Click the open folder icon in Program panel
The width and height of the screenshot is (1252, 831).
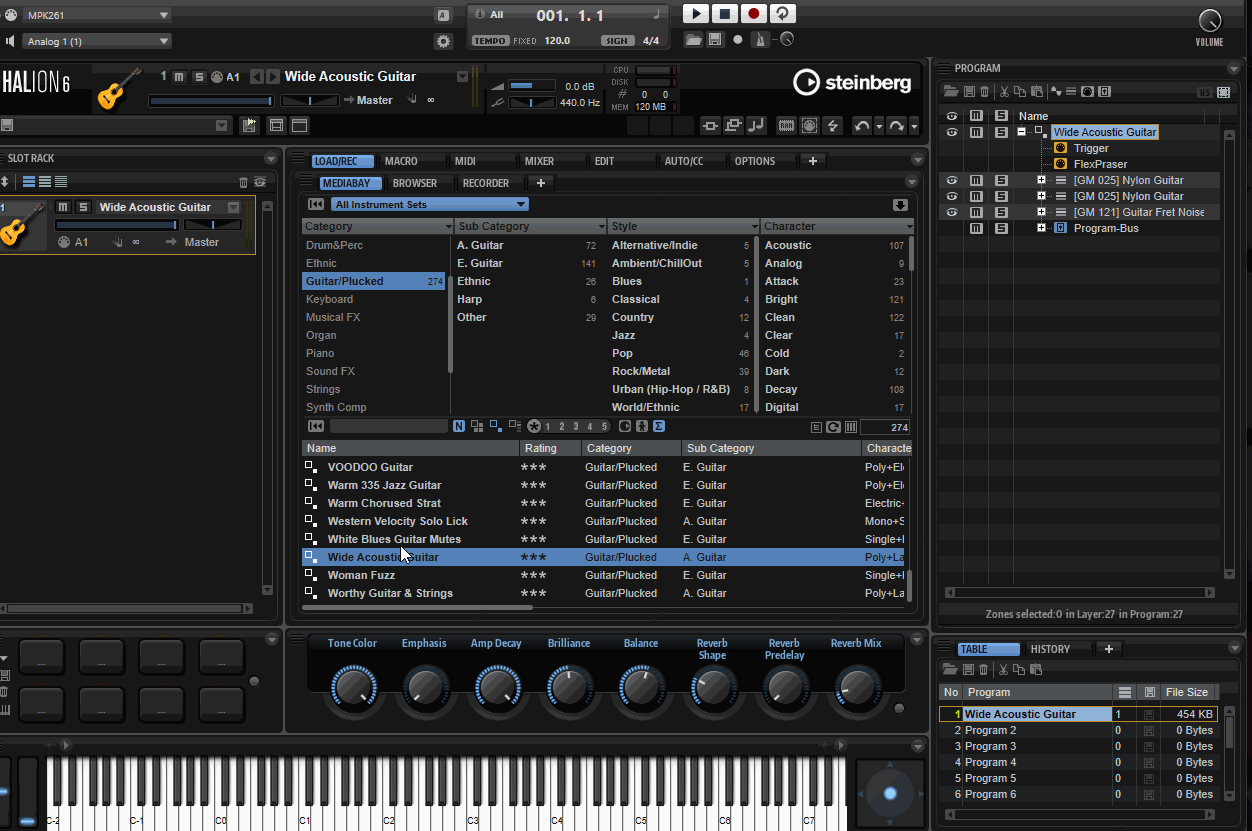953,92
